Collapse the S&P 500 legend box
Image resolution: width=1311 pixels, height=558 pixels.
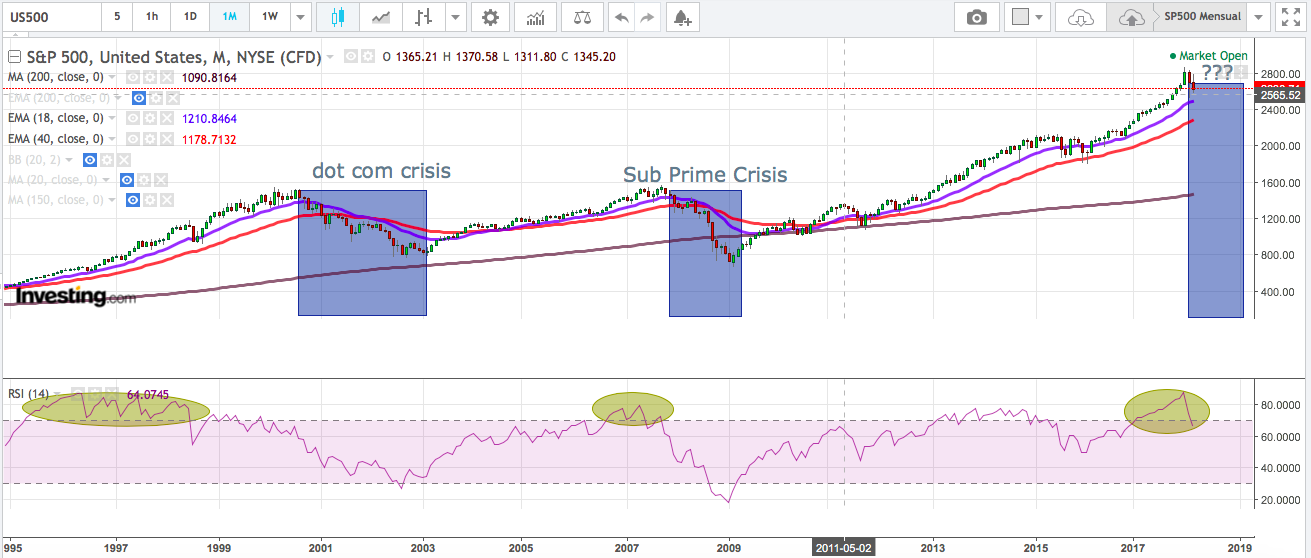(13, 57)
